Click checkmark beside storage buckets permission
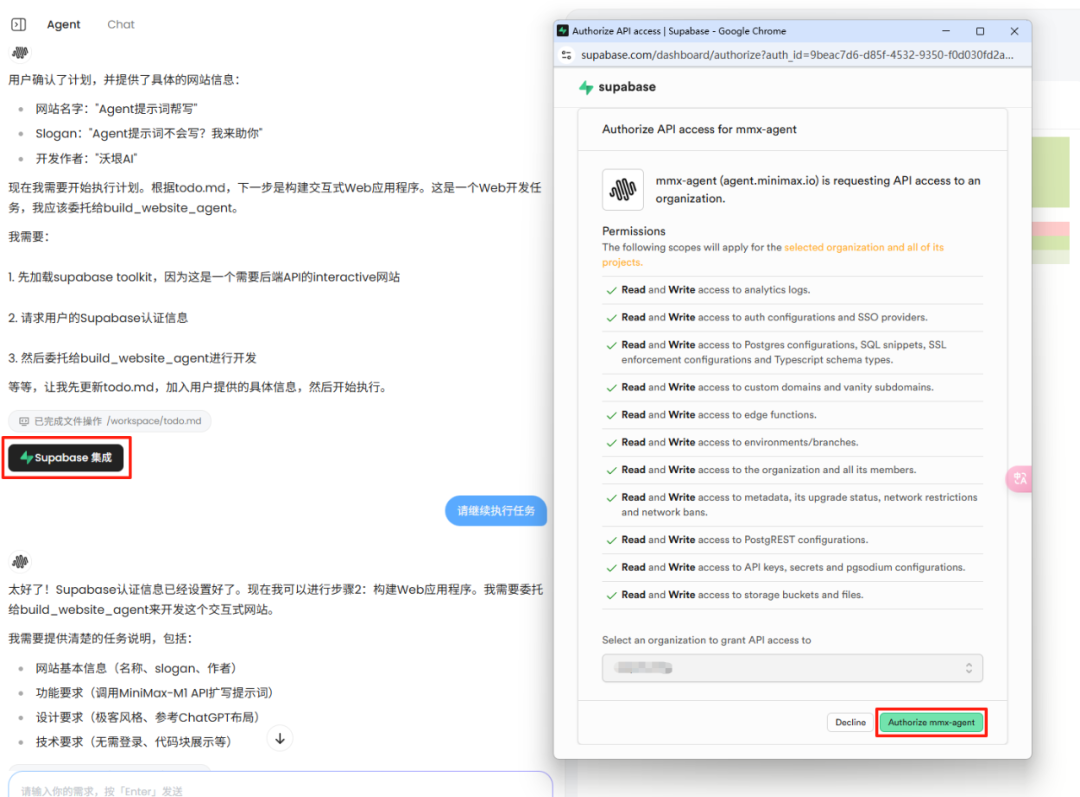Image resolution: width=1080 pixels, height=797 pixels. click(x=611, y=596)
